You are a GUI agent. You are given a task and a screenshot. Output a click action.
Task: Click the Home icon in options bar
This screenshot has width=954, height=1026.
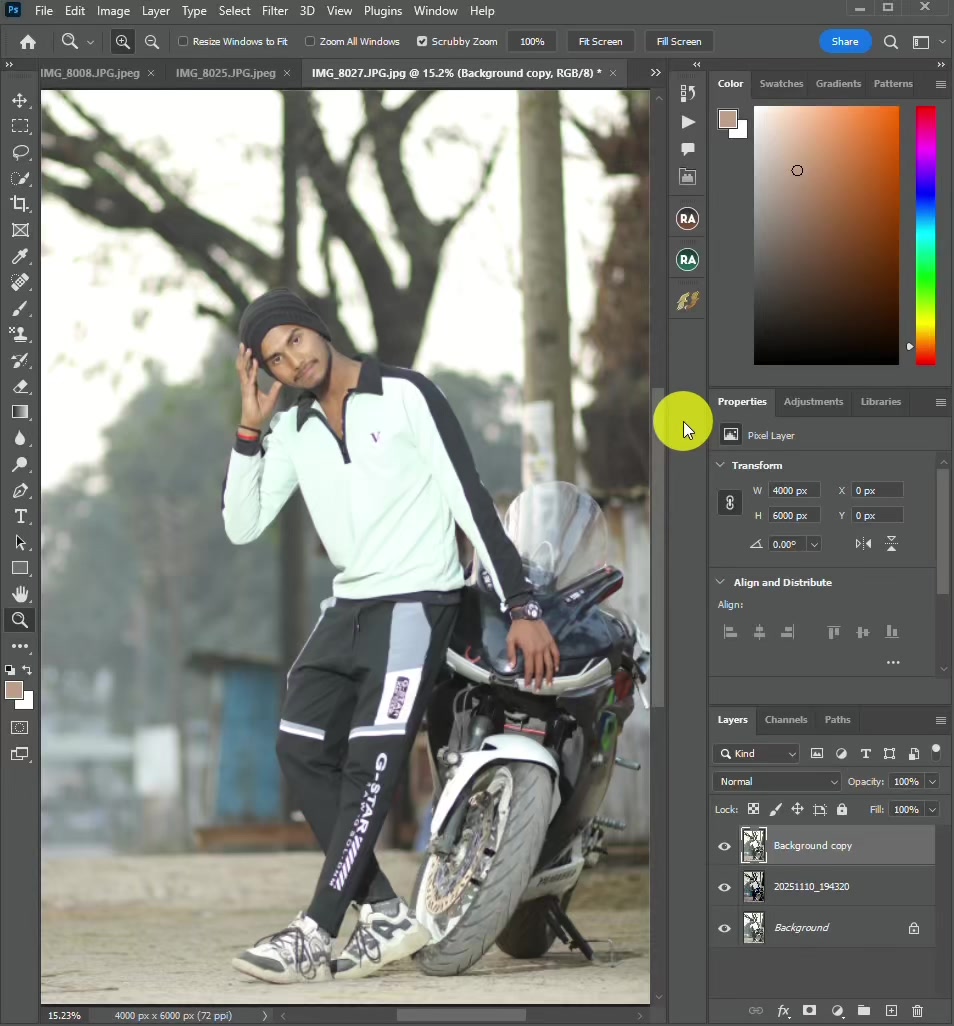[x=27, y=42]
